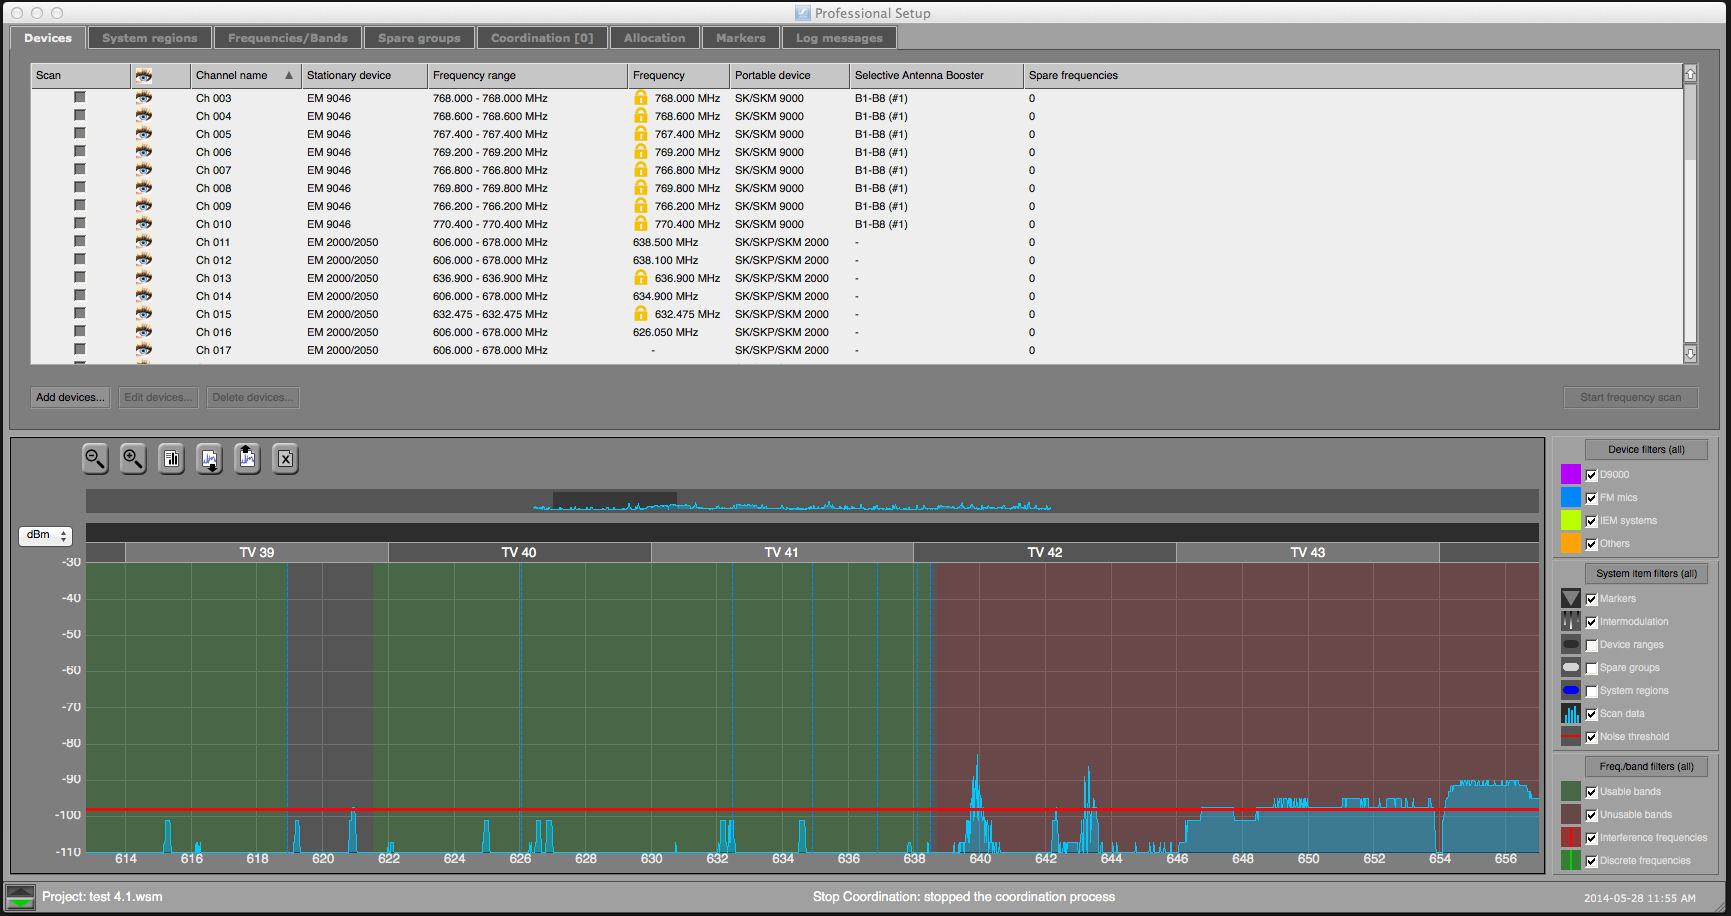Open the dBm unit dropdown
Image resolution: width=1731 pixels, height=916 pixels.
pyautogui.click(x=45, y=536)
